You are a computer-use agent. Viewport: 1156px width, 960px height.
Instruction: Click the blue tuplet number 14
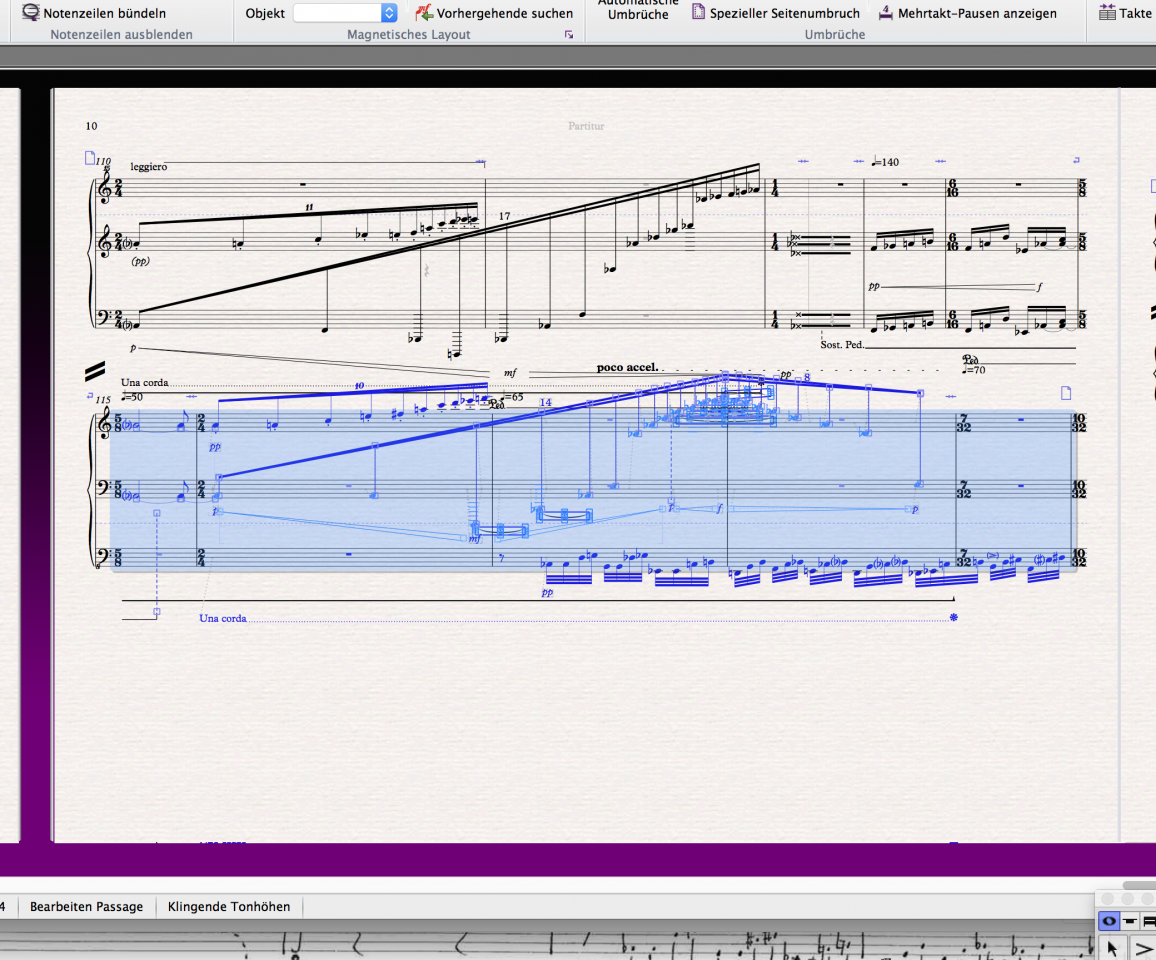pyautogui.click(x=545, y=403)
